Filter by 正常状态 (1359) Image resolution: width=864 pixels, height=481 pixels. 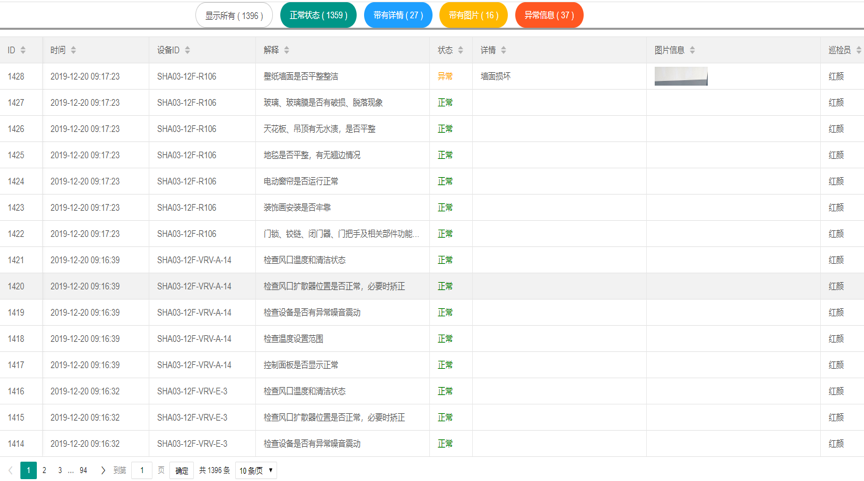(x=318, y=15)
